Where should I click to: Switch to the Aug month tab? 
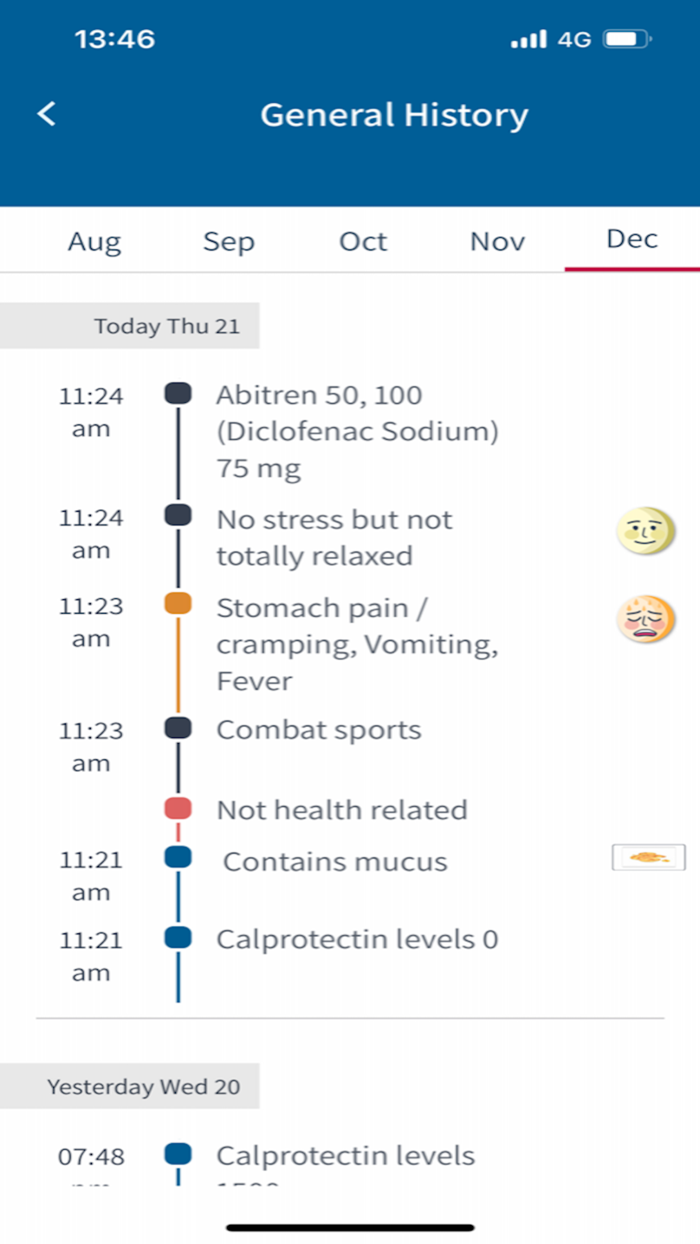click(x=94, y=241)
